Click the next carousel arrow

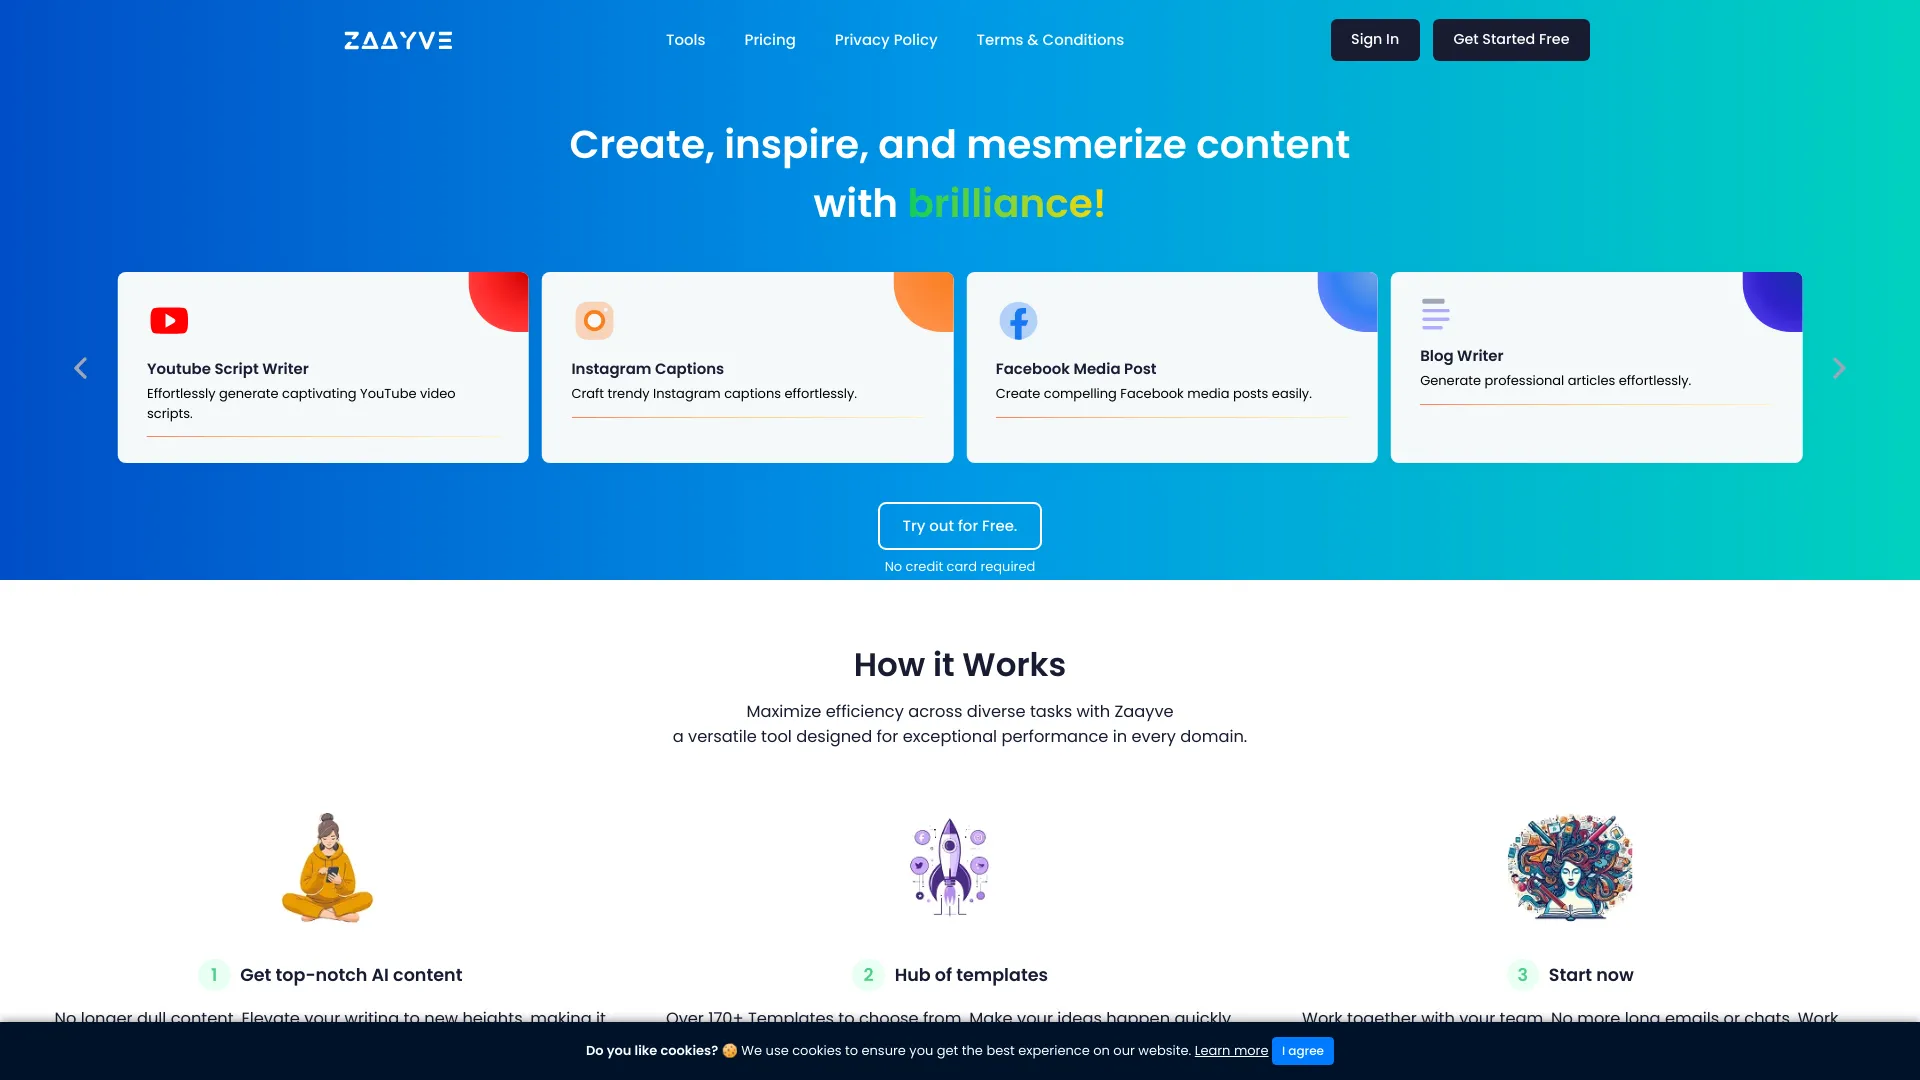[x=1838, y=368]
